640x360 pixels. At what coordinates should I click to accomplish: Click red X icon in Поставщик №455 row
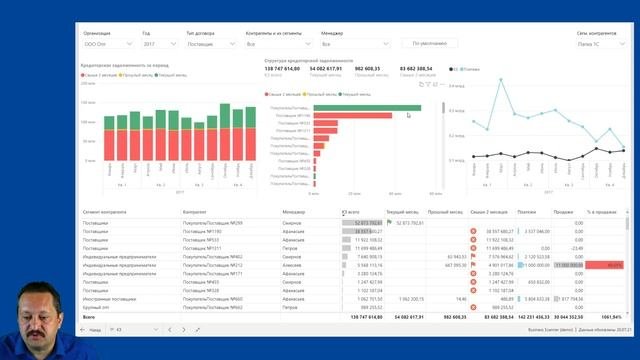473,282
